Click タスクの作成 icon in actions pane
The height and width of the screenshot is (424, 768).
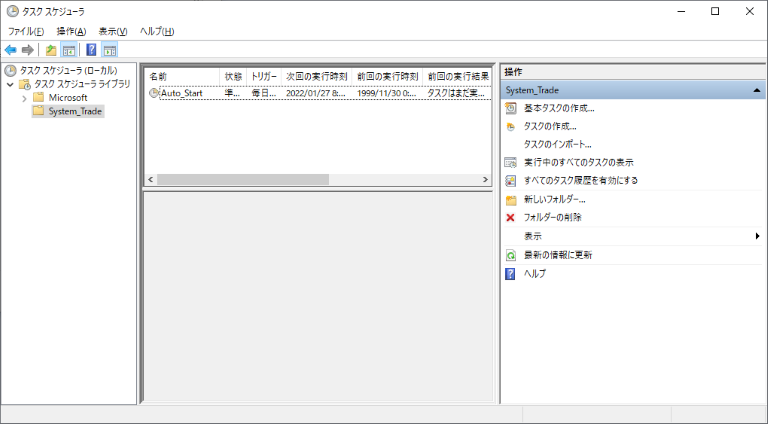pyautogui.click(x=511, y=126)
